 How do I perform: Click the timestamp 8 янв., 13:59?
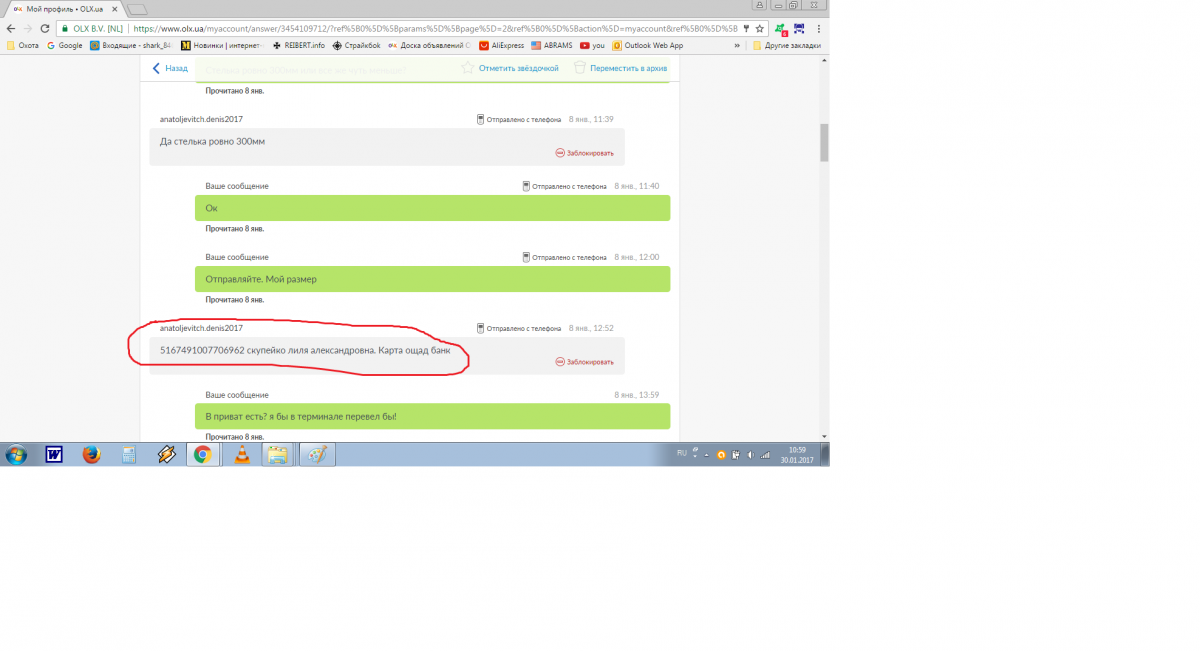tap(637, 395)
